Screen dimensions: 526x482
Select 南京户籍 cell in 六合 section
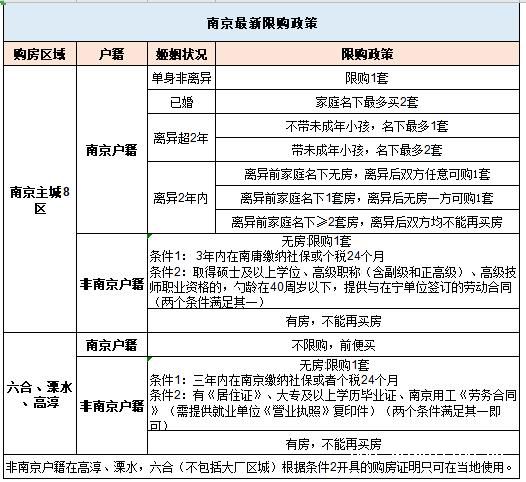pyautogui.click(x=112, y=345)
